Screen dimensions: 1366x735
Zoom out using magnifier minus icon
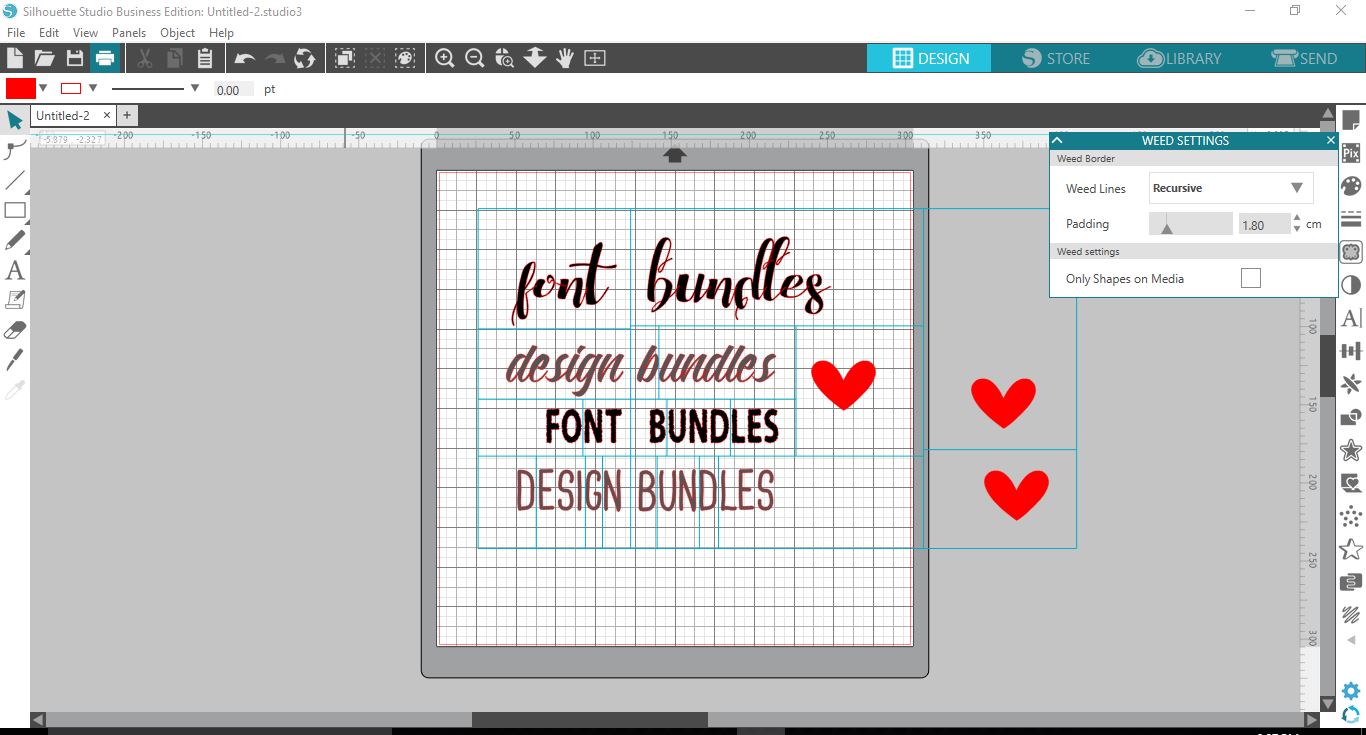pyautogui.click(x=475, y=58)
